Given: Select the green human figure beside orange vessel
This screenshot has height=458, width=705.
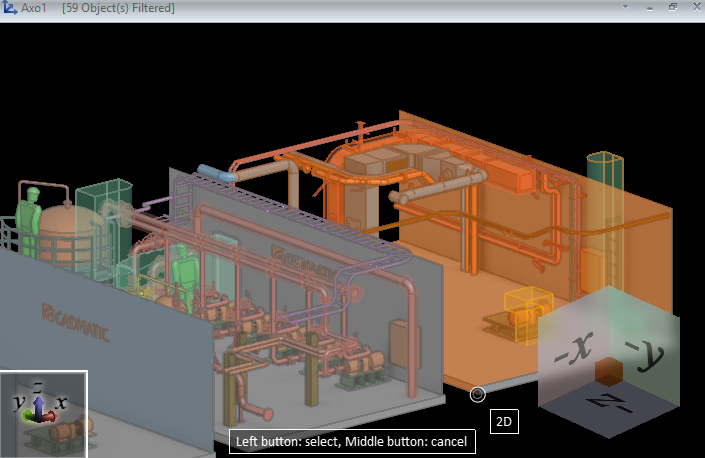Looking at the screenshot, I should point(30,213).
